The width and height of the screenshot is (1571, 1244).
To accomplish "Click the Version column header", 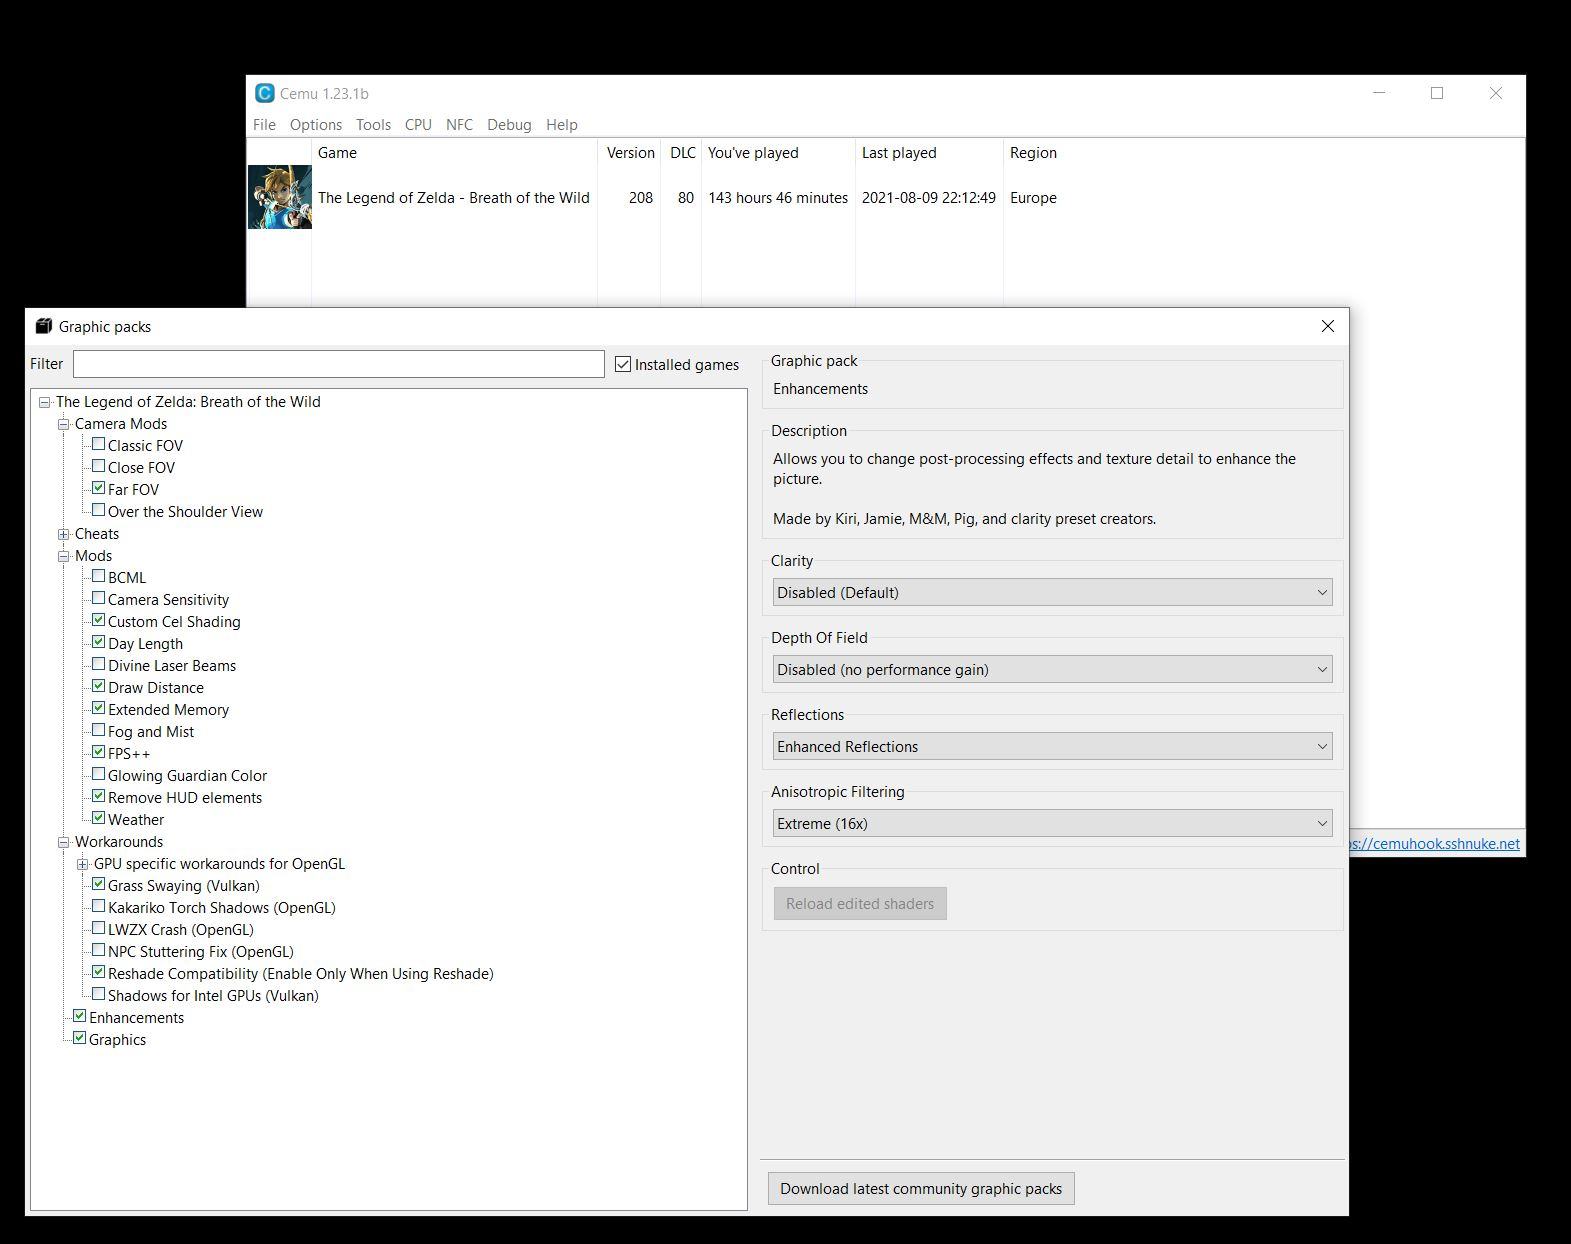I will (x=630, y=153).
